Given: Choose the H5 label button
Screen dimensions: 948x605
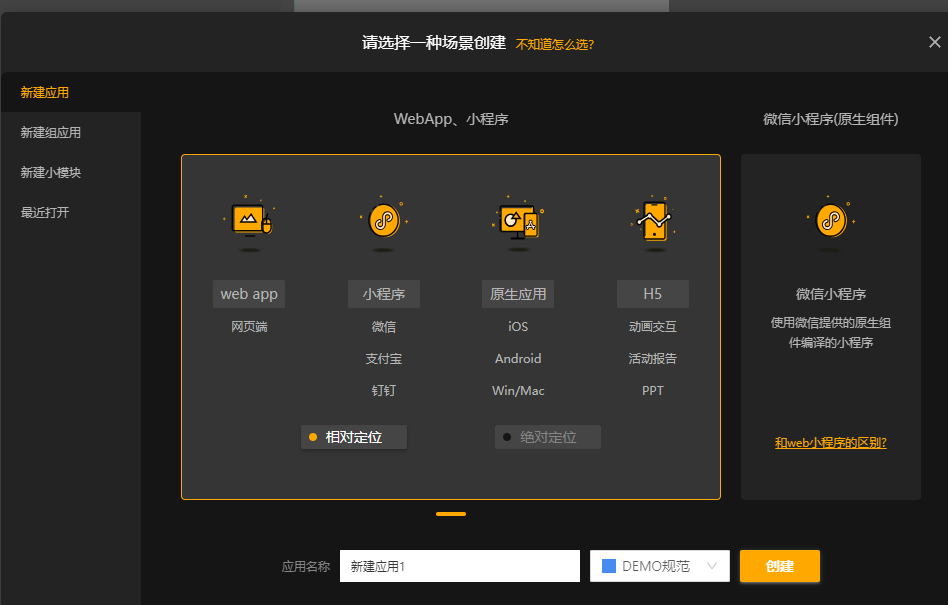Looking at the screenshot, I should pyautogui.click(x=653, y=294).
